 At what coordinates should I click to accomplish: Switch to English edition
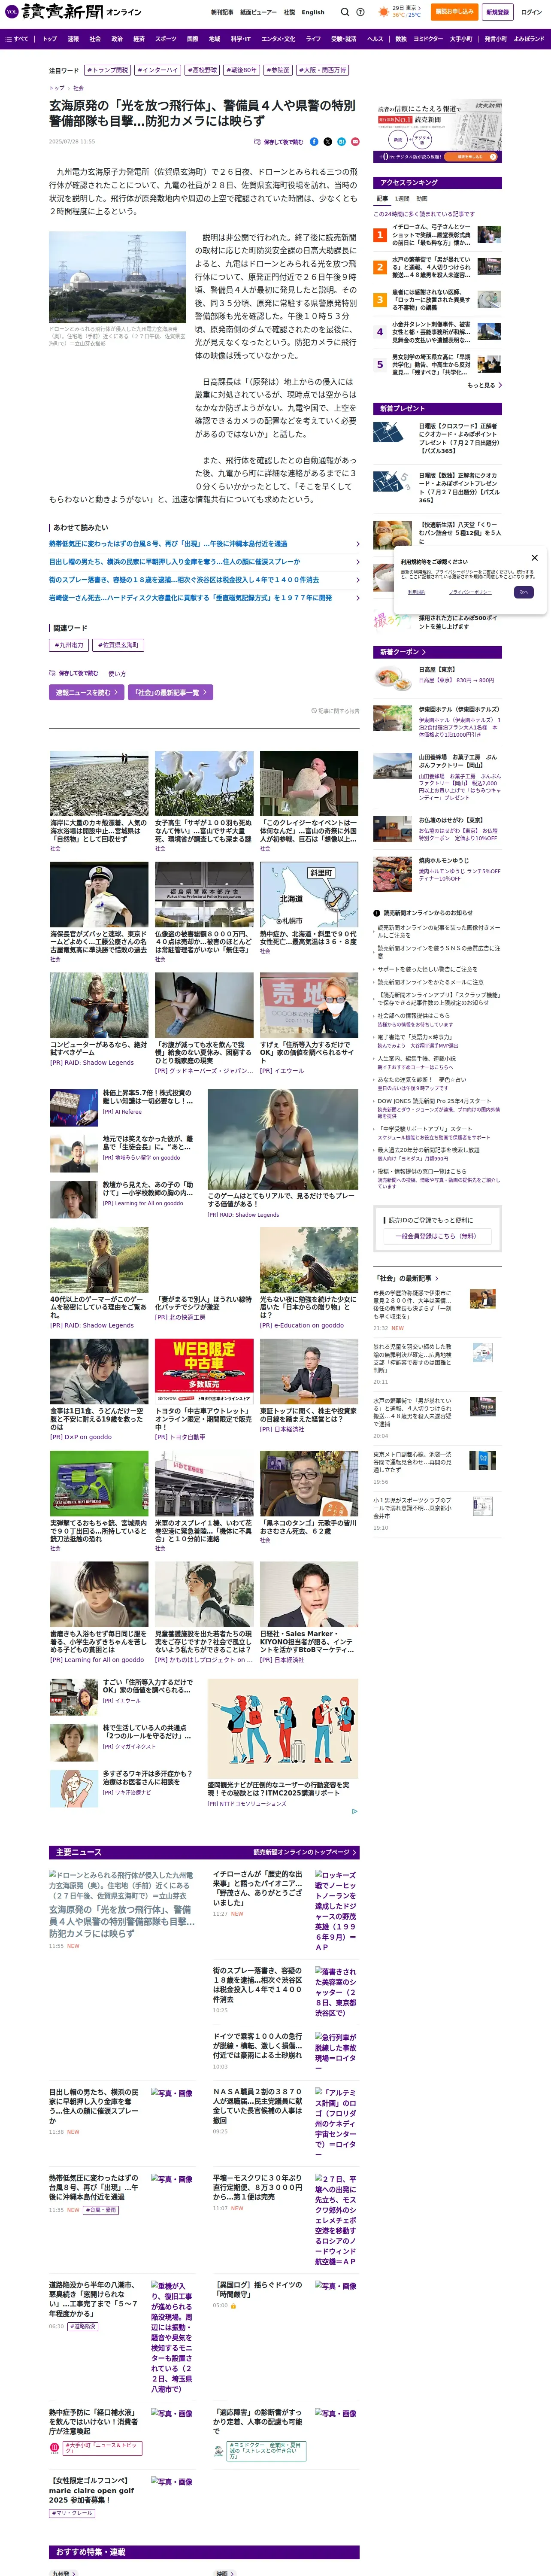[x=313, y=13]
